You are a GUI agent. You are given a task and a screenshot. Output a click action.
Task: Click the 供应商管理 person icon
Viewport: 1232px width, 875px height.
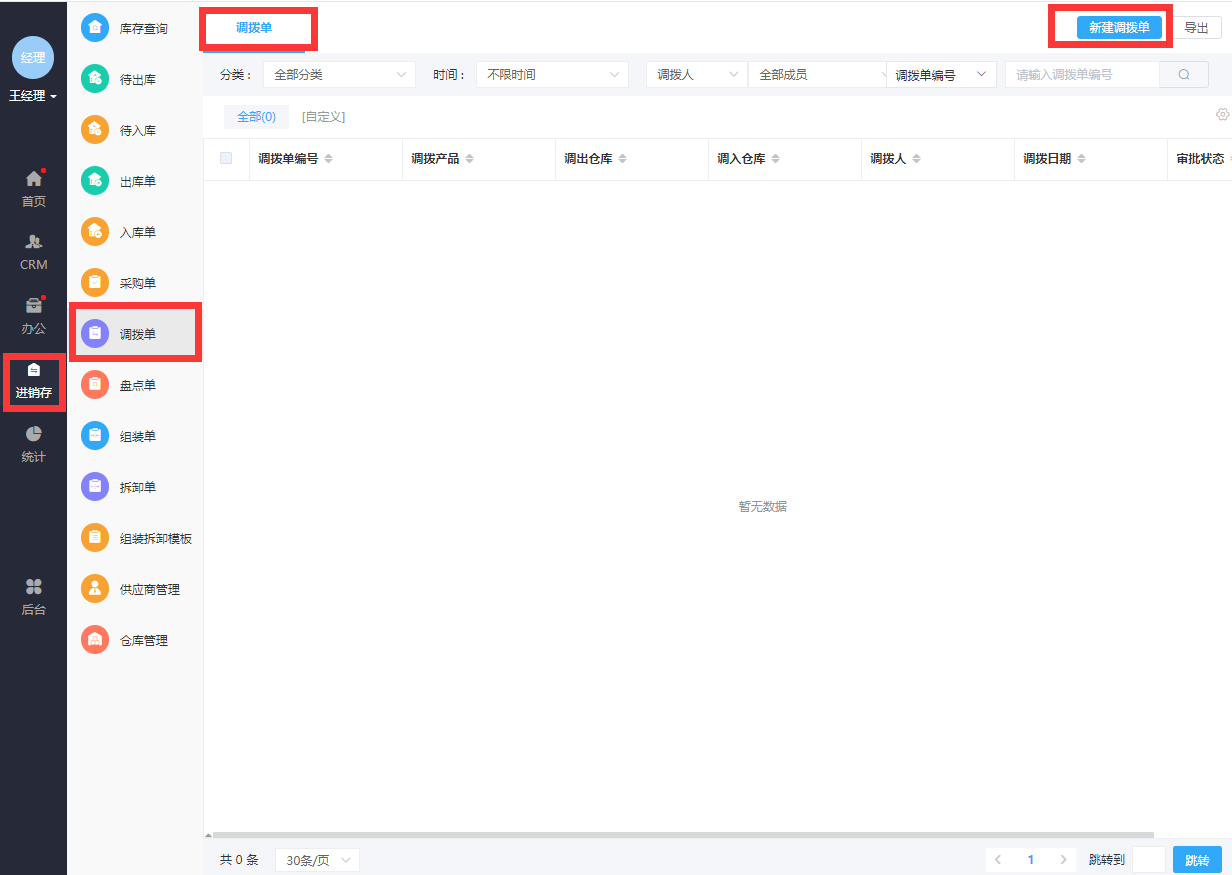[95, 589]
